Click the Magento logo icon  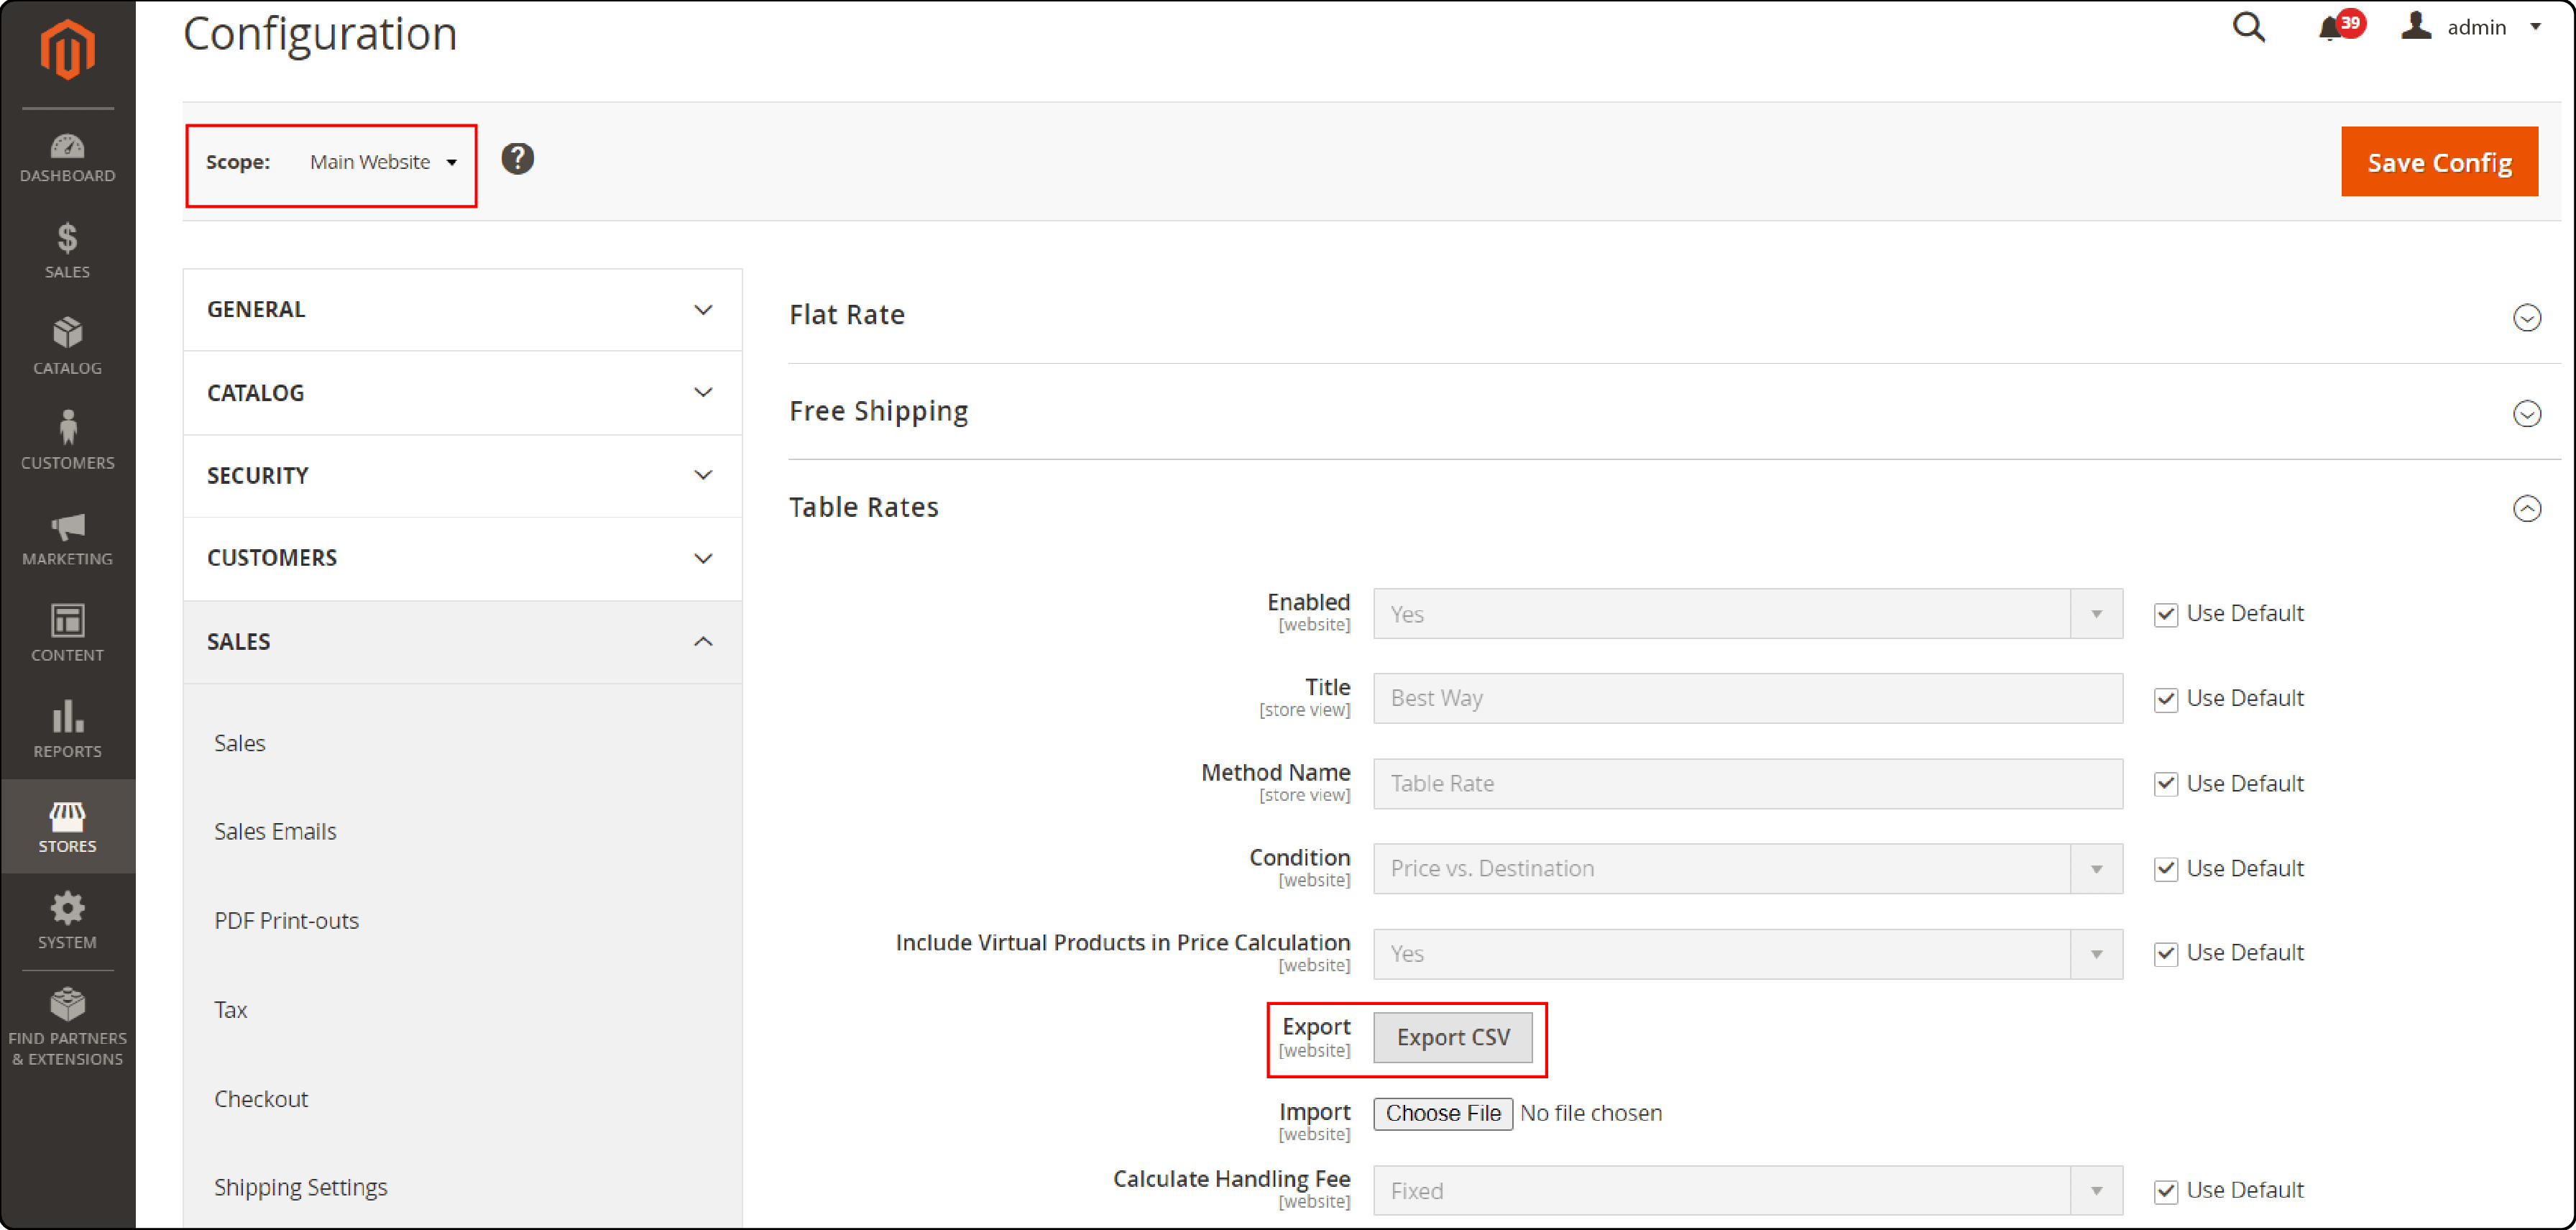point(67,48)
